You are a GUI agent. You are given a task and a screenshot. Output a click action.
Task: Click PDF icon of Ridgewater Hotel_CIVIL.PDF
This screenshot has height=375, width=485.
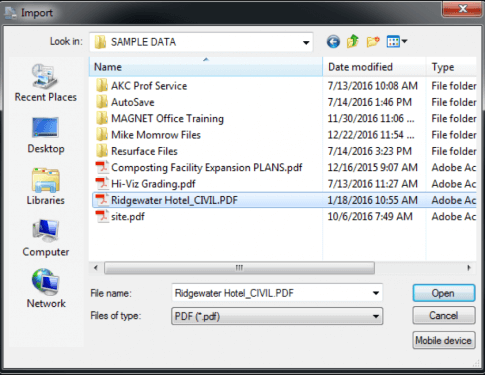tap(102, 200)
